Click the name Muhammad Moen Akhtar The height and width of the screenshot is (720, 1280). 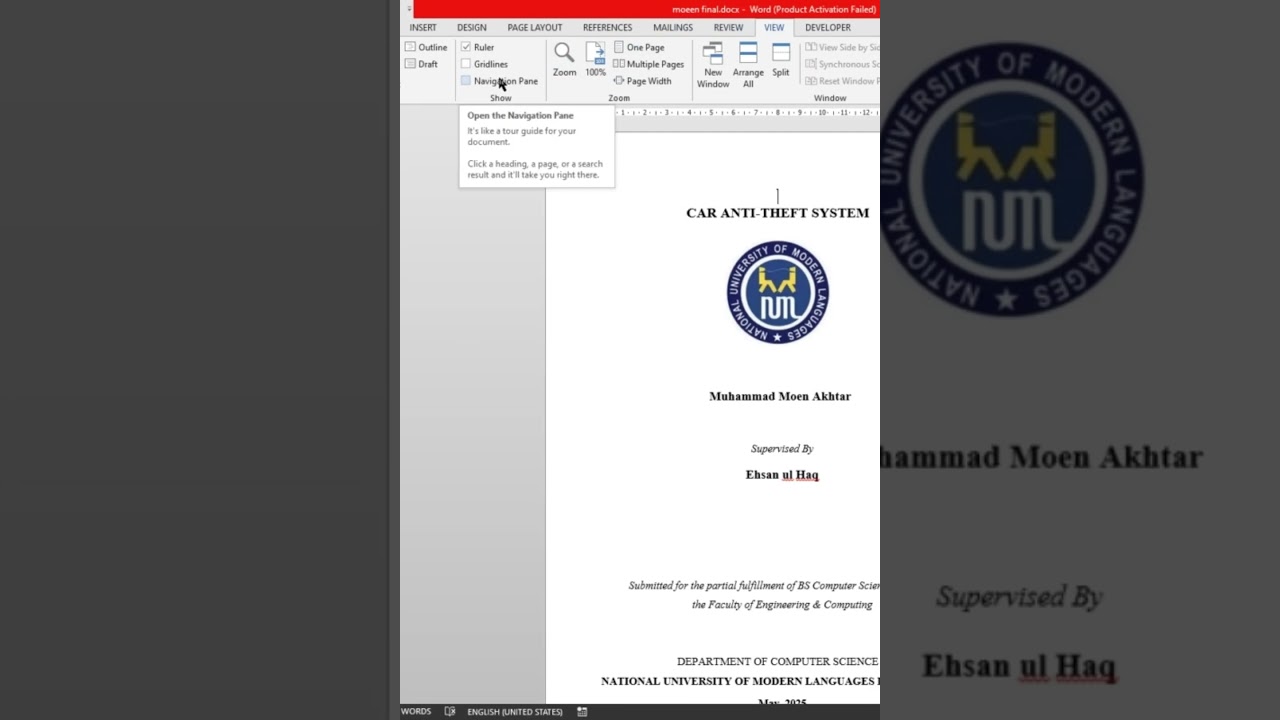(x=780, y=396)
